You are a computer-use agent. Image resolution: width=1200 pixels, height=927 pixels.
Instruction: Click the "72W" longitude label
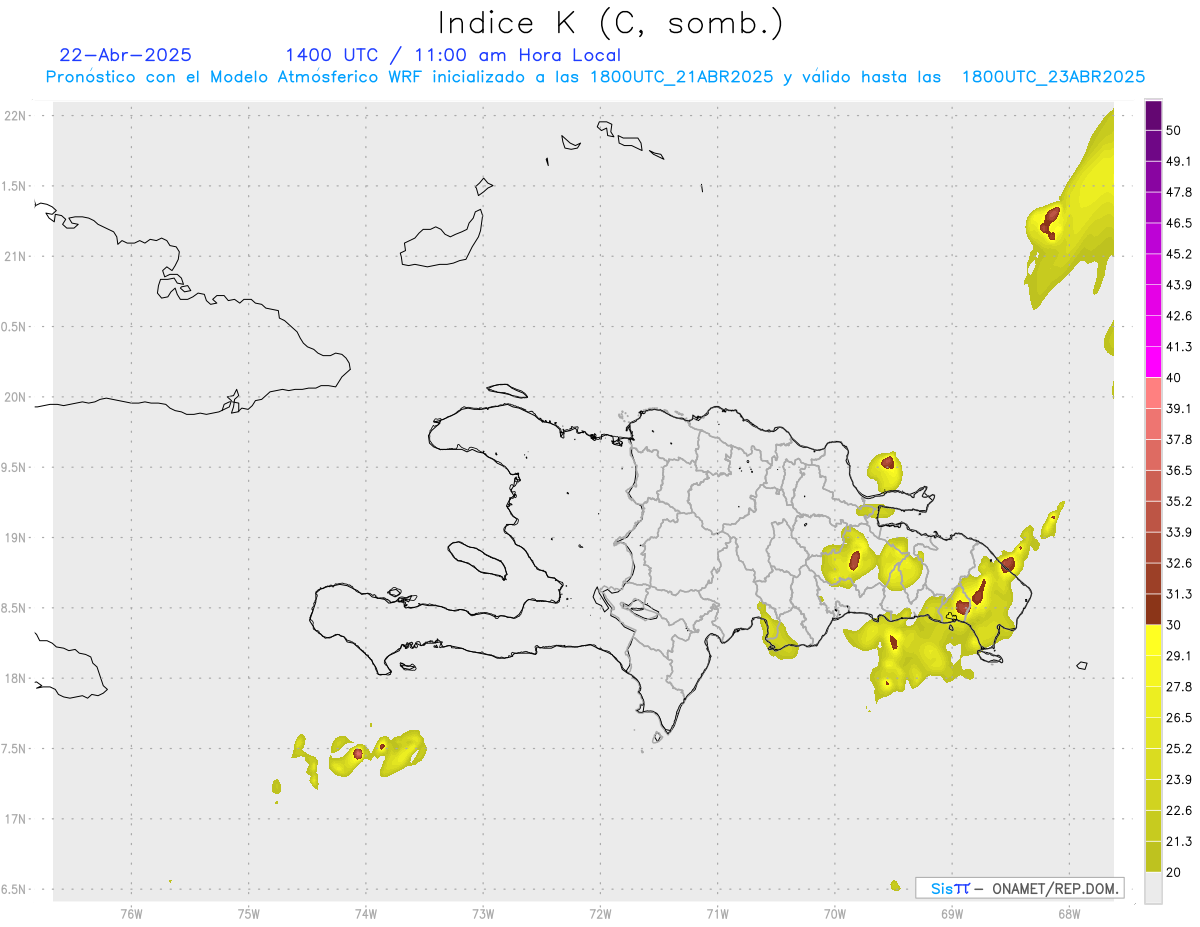600,913
